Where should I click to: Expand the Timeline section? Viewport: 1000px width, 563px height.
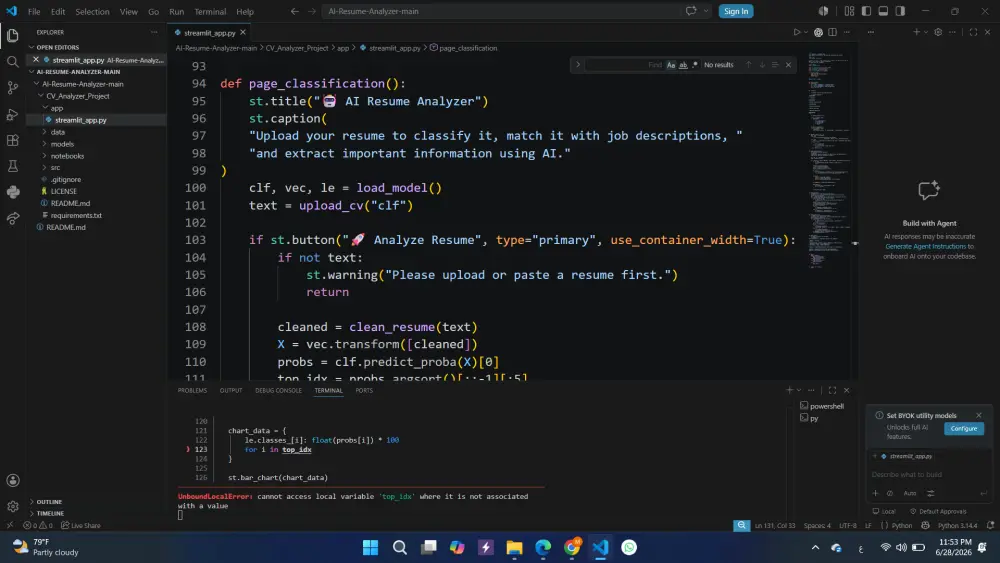click(50, 513)
